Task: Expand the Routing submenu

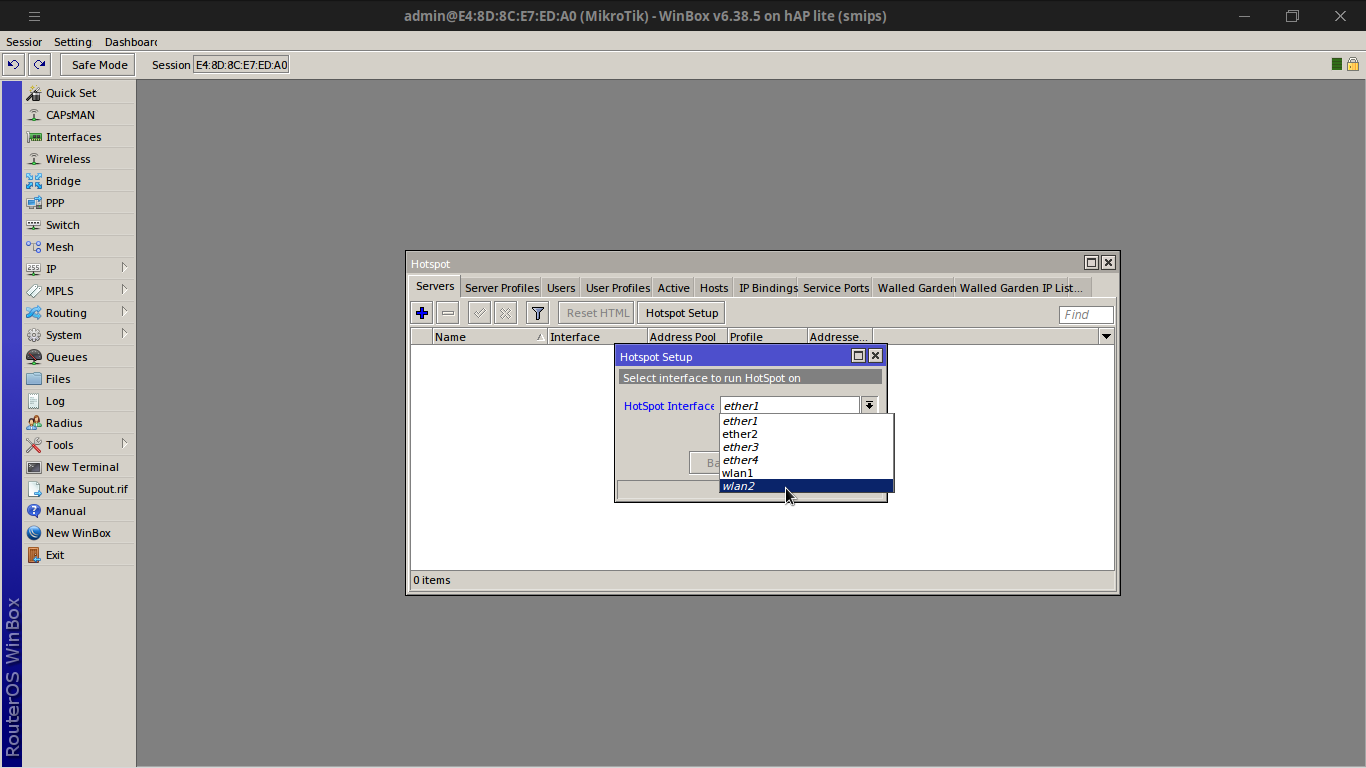Action: click(78, 313)
